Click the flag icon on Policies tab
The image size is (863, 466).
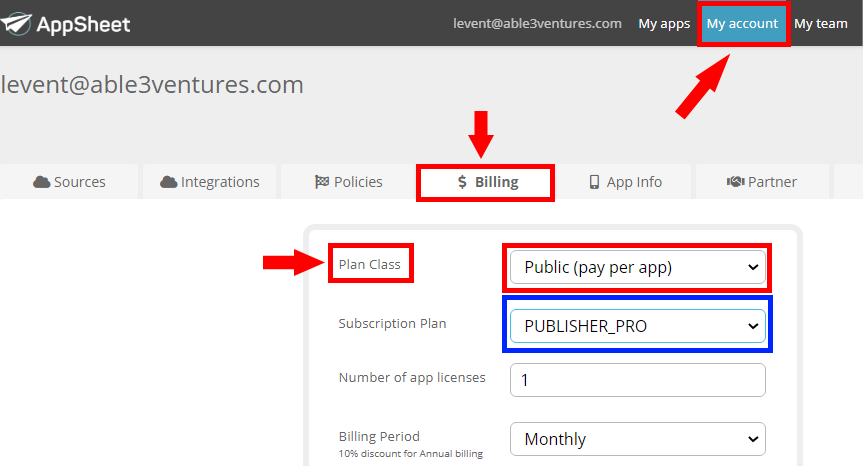point(322,182)
